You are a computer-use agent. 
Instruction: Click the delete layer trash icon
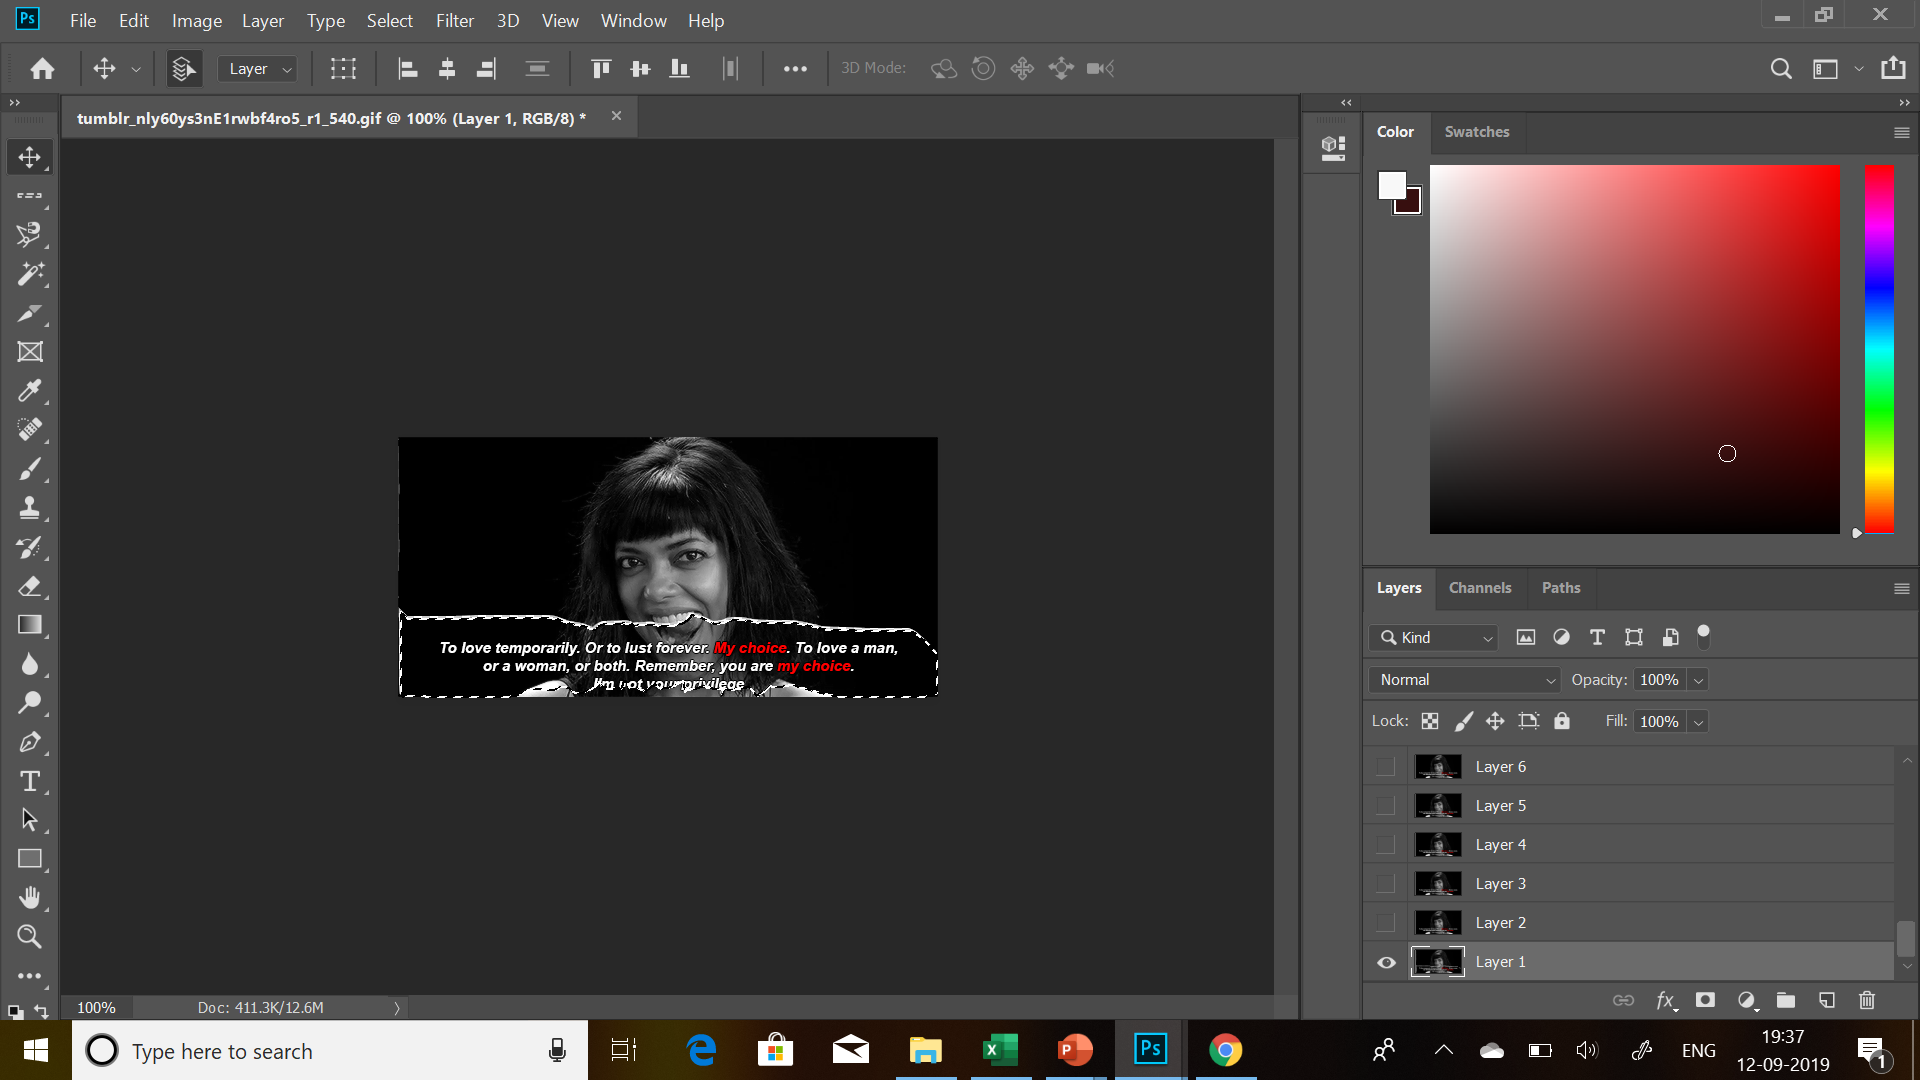click(x=1866, y=1000)
